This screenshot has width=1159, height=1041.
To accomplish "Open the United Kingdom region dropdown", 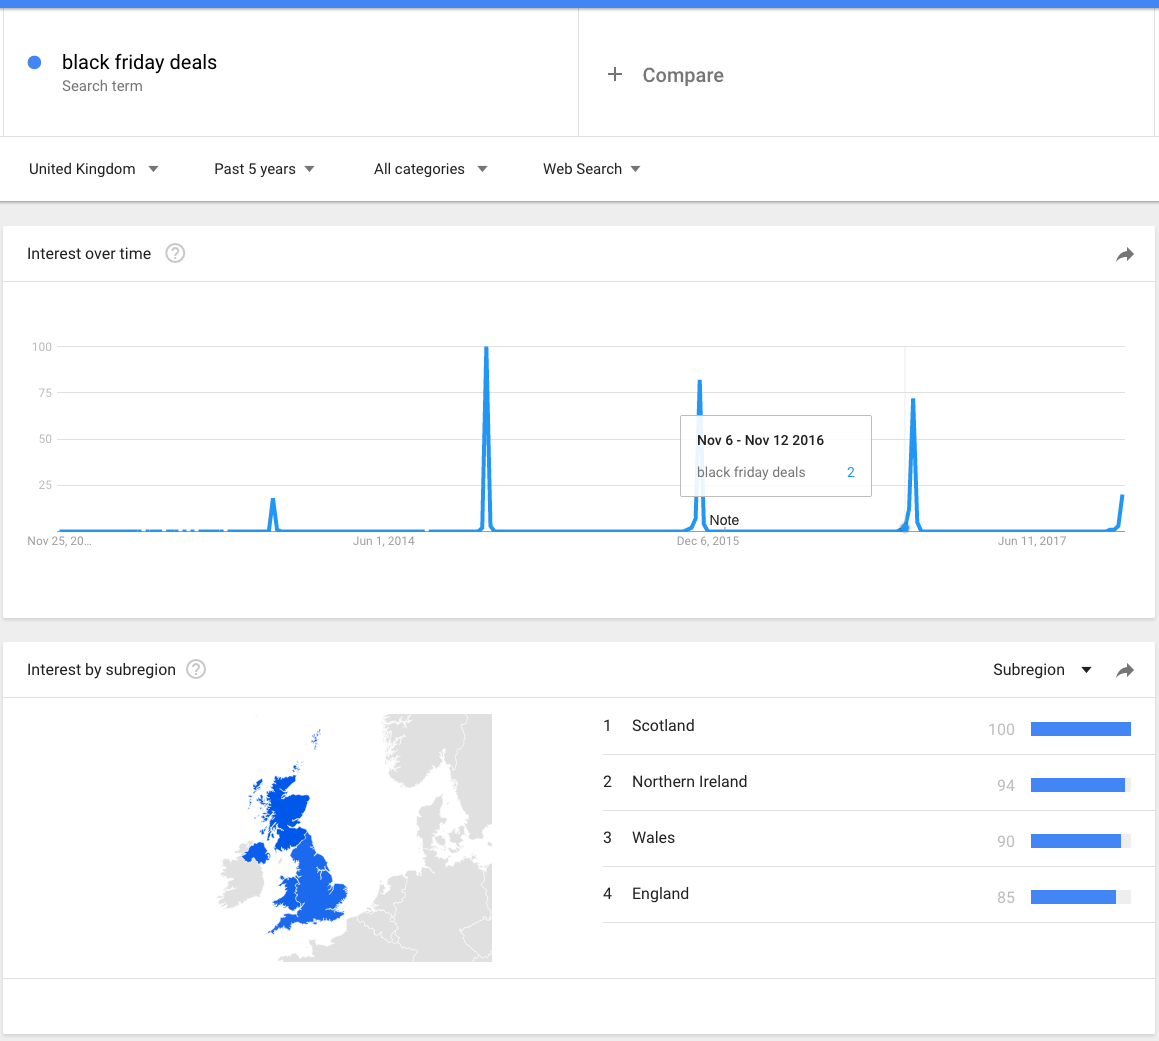I will pos(93,169).
